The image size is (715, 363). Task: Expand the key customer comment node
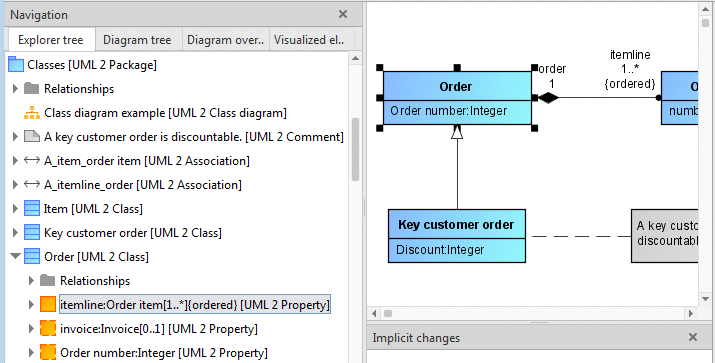tap(15, 136)
